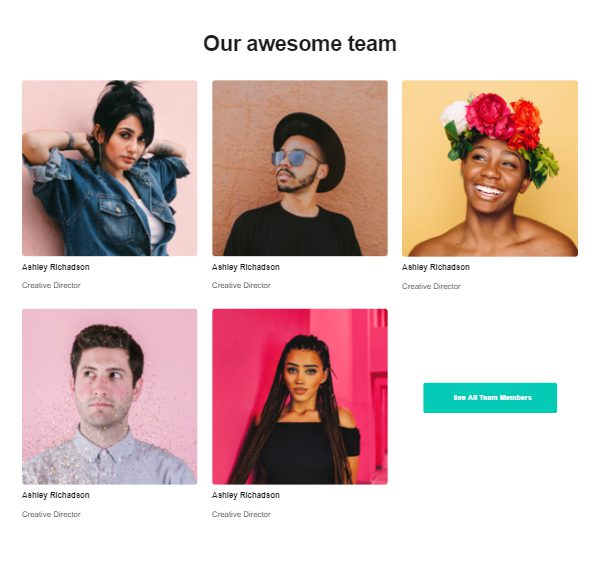This screenshot has height=563, width=600.
Task: Open the photo of man covered in glitter
Action: 109,397
